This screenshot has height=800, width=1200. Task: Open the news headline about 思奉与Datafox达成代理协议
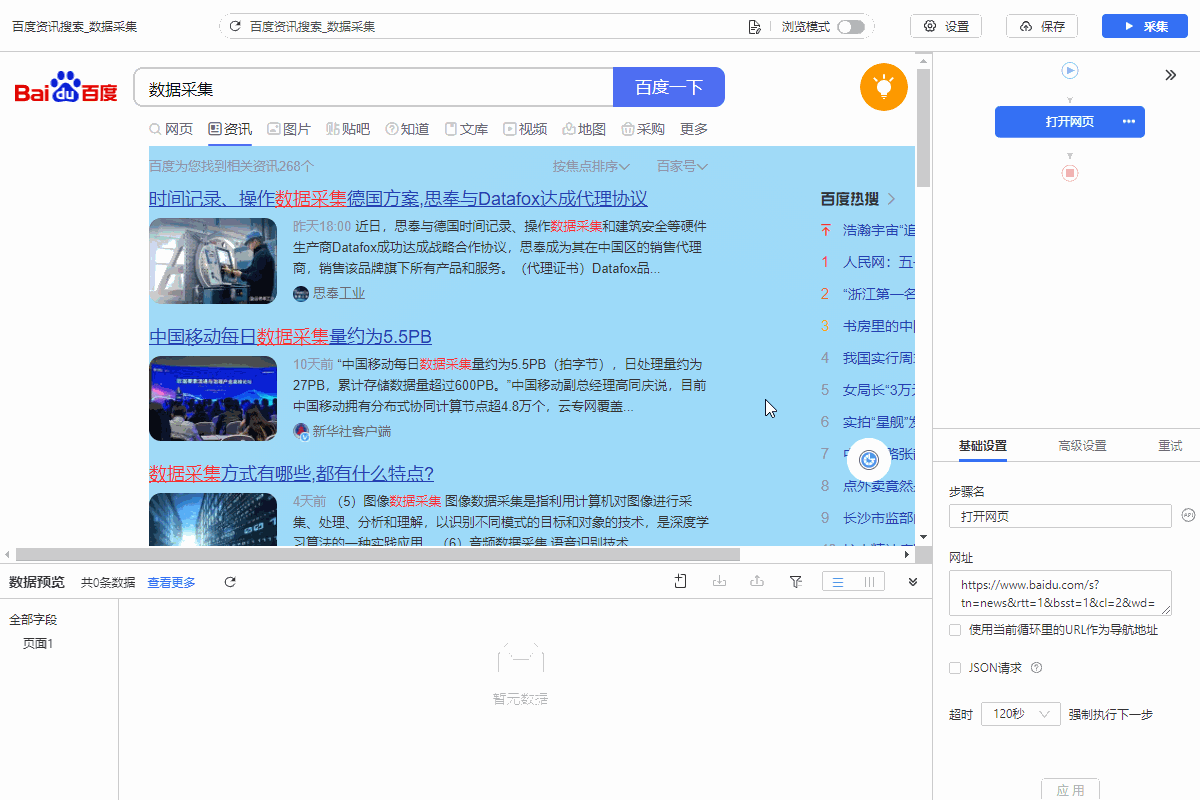pos(398,198)
